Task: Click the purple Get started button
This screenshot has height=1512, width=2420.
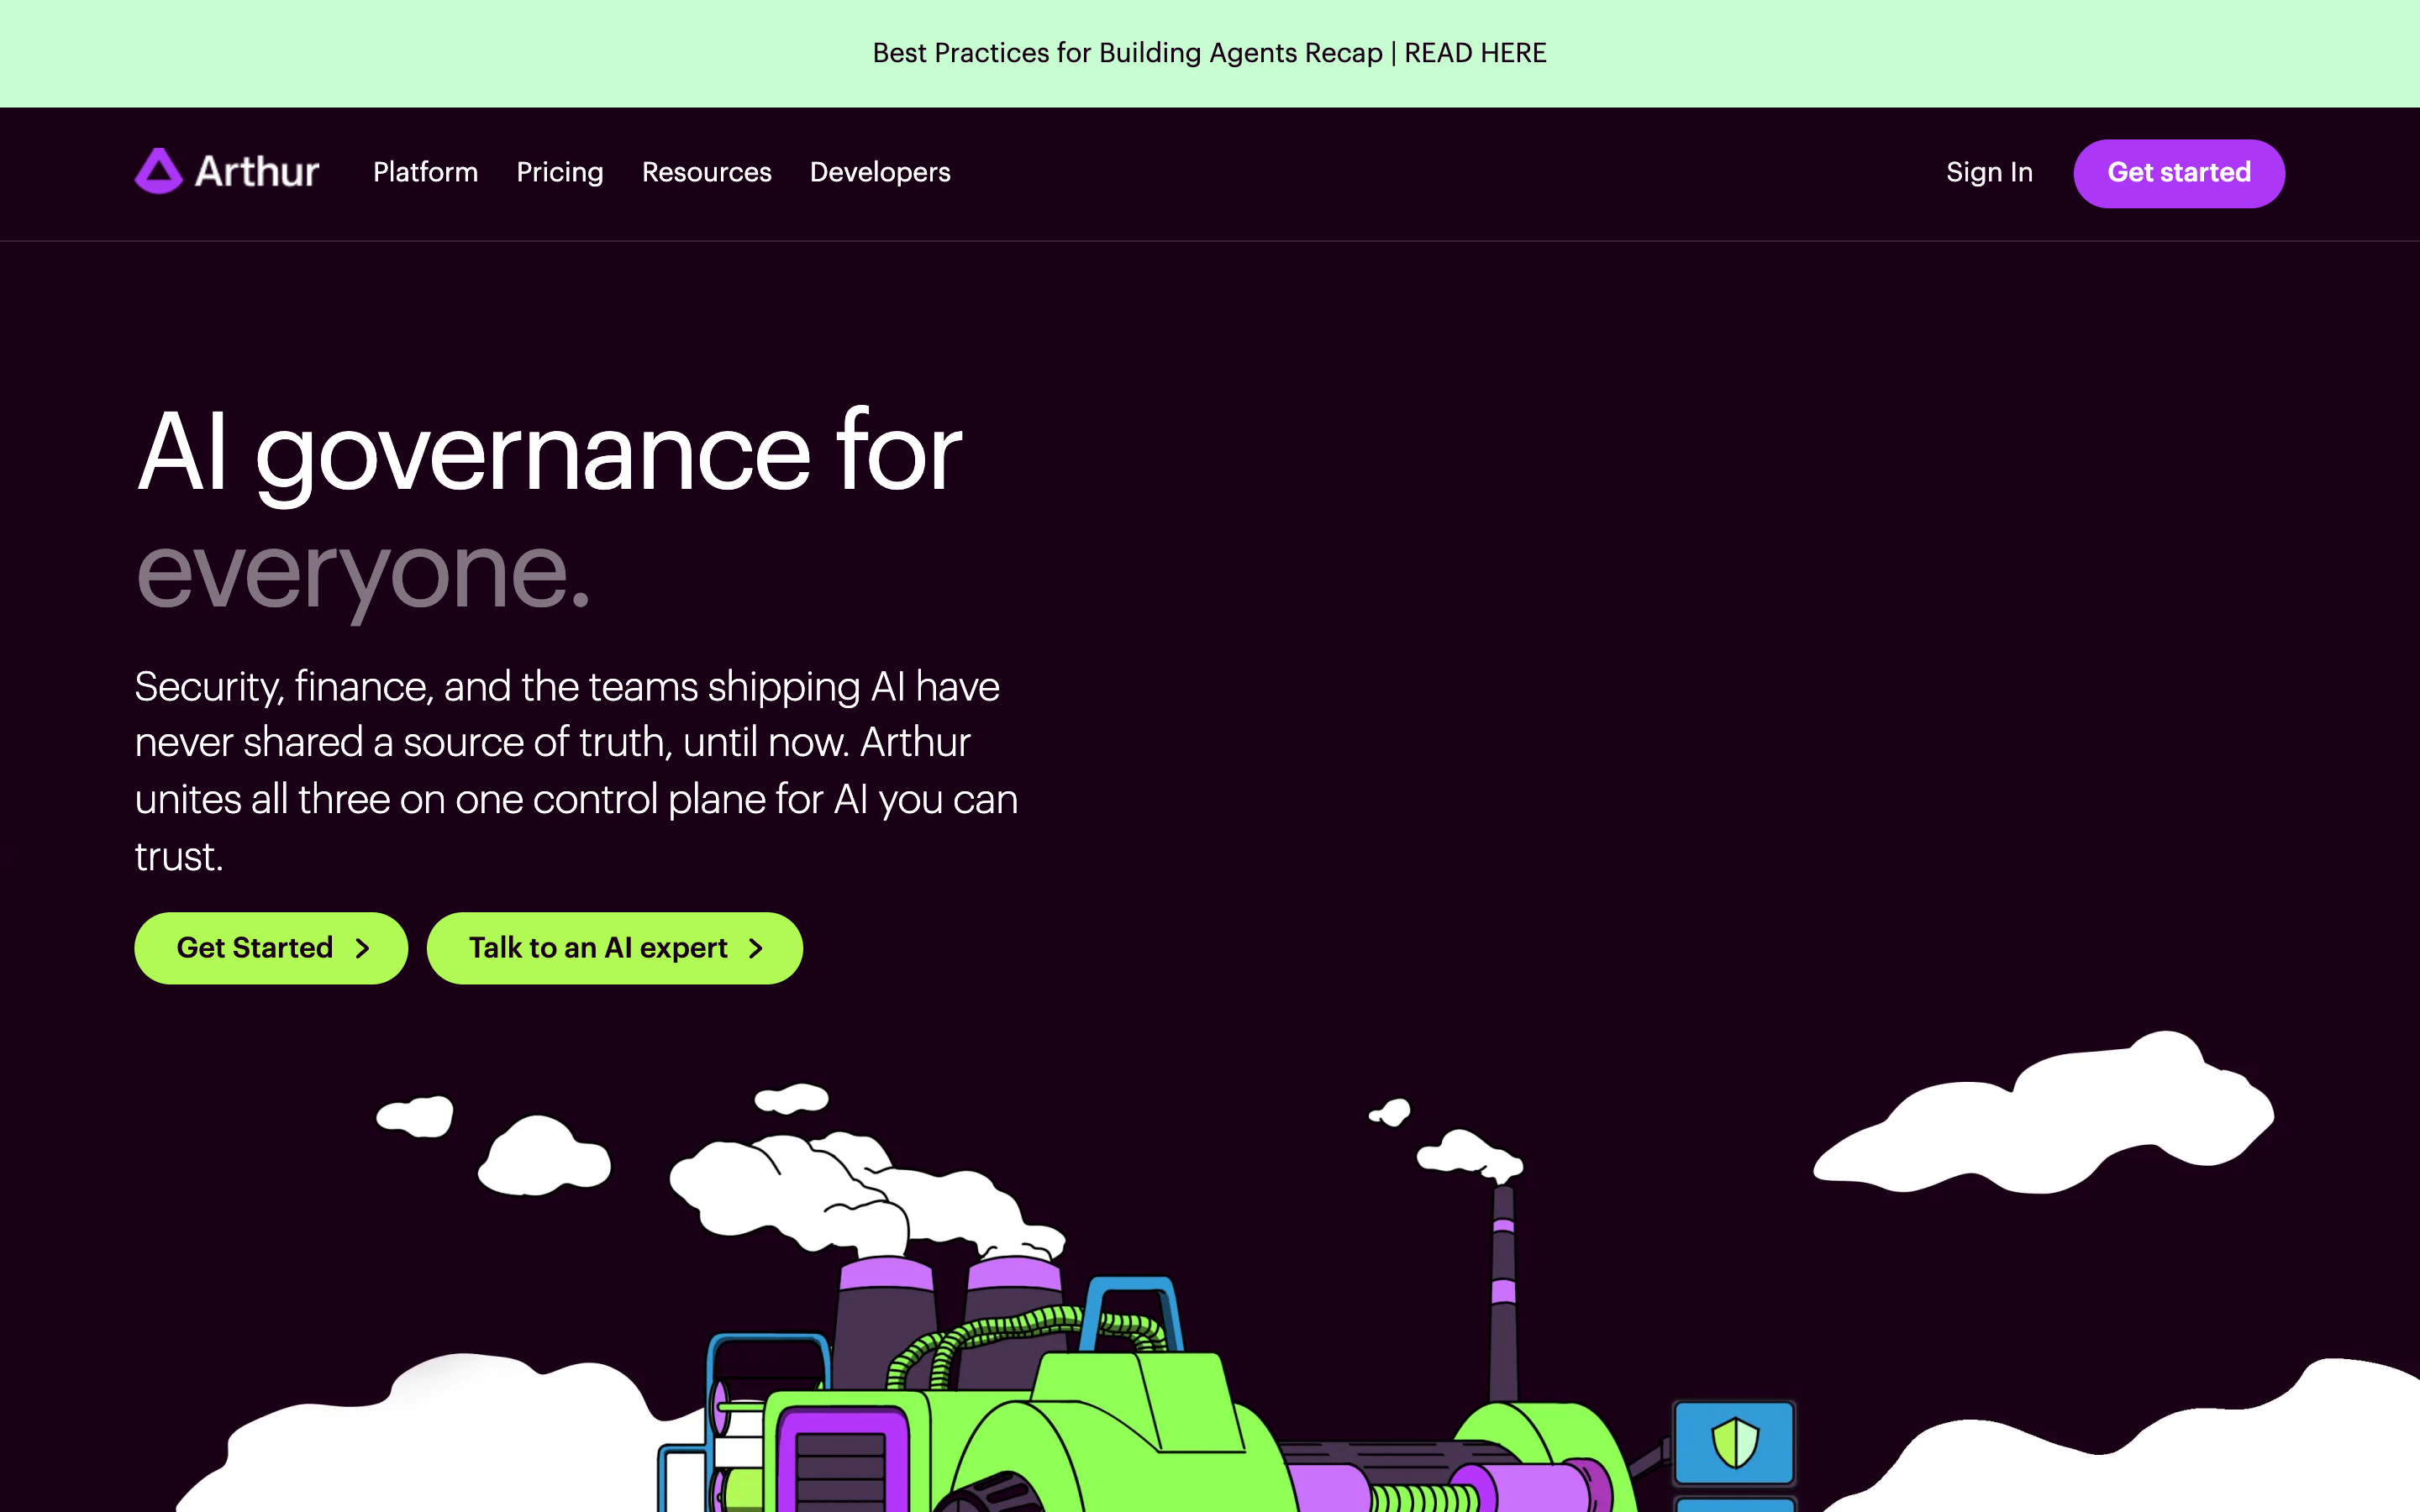Action: [2179, 173]
